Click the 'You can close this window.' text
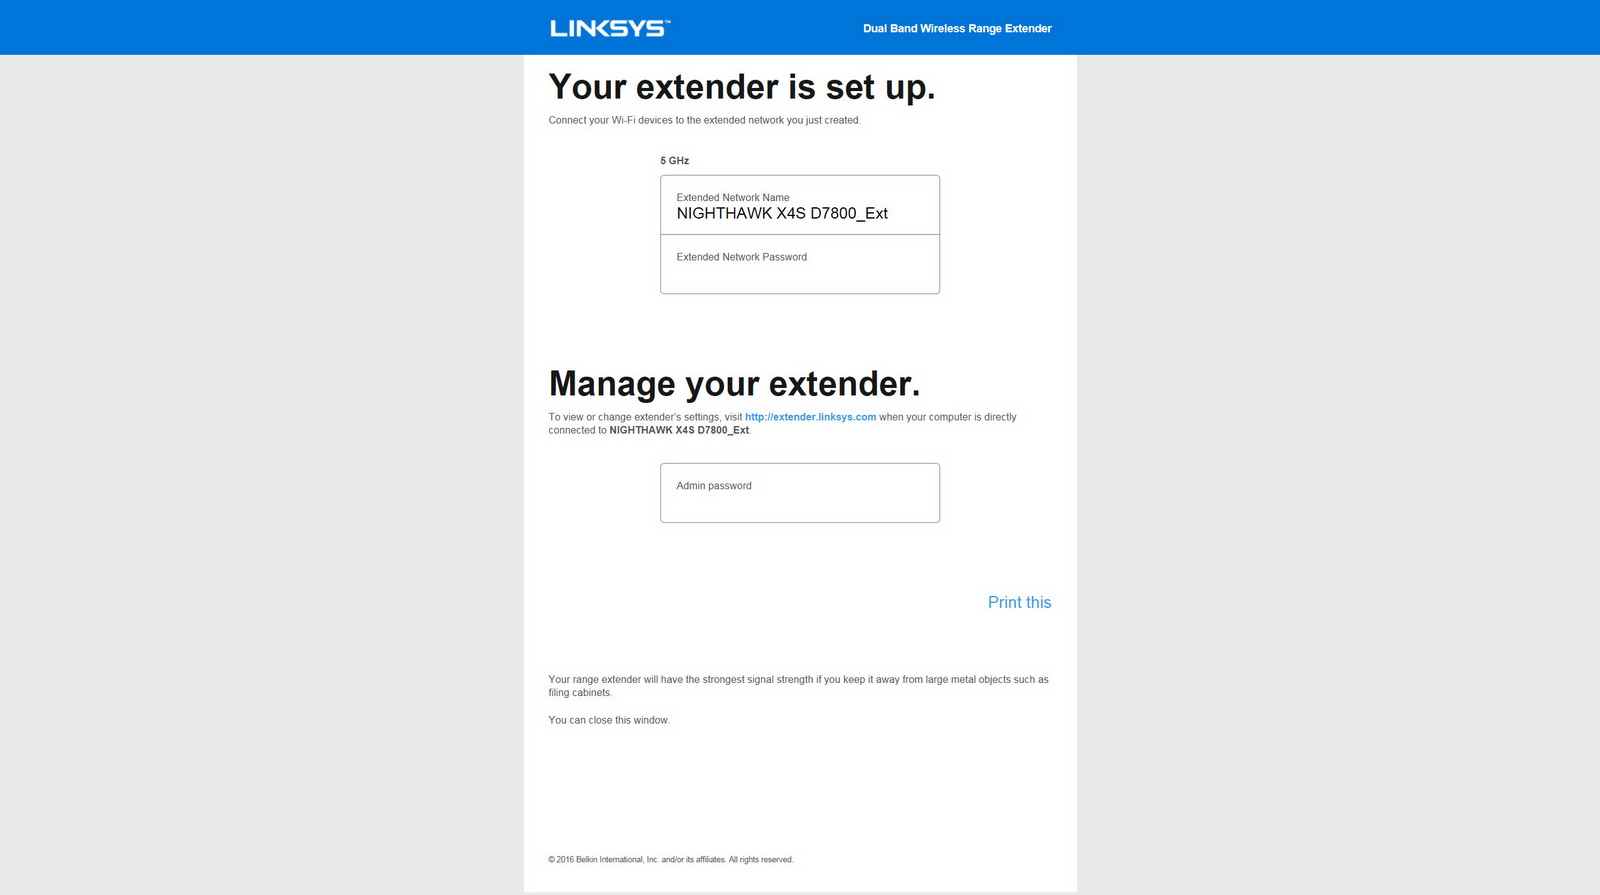1600x895 pixels. point(609,720)
